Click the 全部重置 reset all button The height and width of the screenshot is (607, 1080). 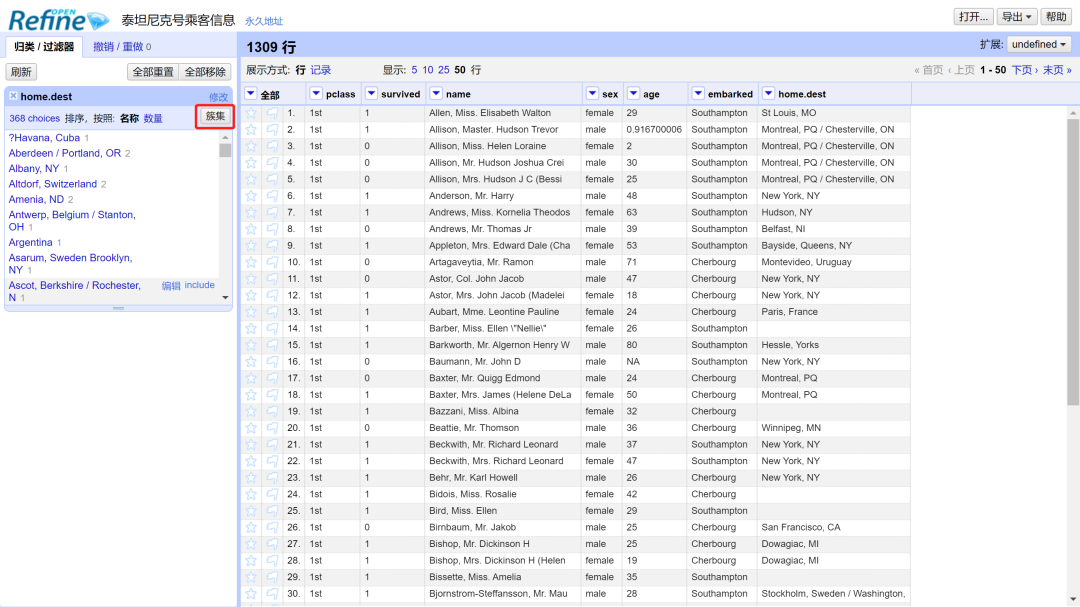click(x=153, y=72)
